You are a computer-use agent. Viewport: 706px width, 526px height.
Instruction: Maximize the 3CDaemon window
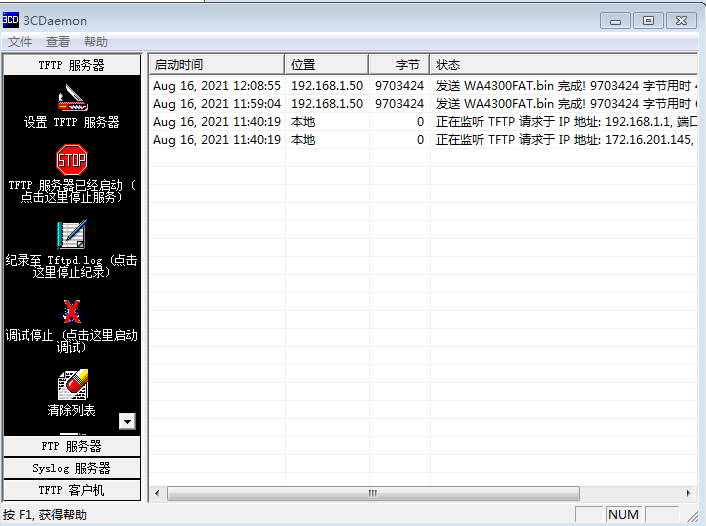pyautogui.click(x=648, y=21)
